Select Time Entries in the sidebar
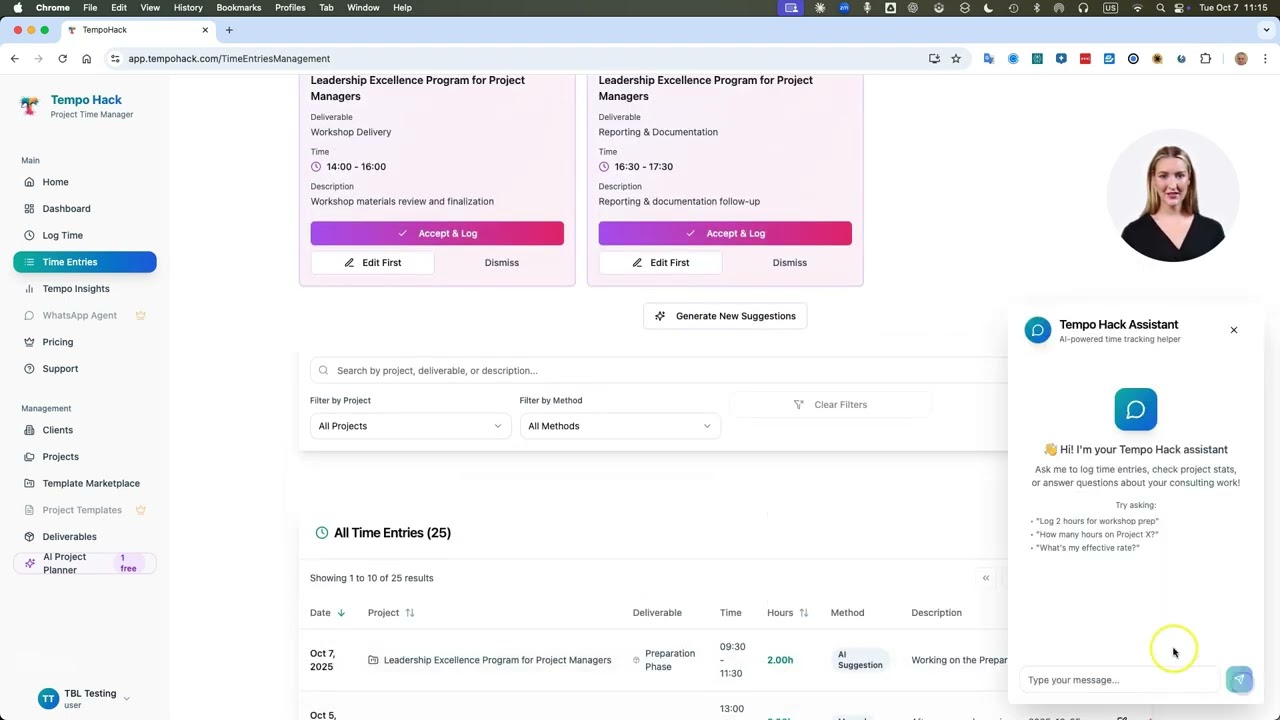The width and height of the screenshot is (1280, 720). 85,262
